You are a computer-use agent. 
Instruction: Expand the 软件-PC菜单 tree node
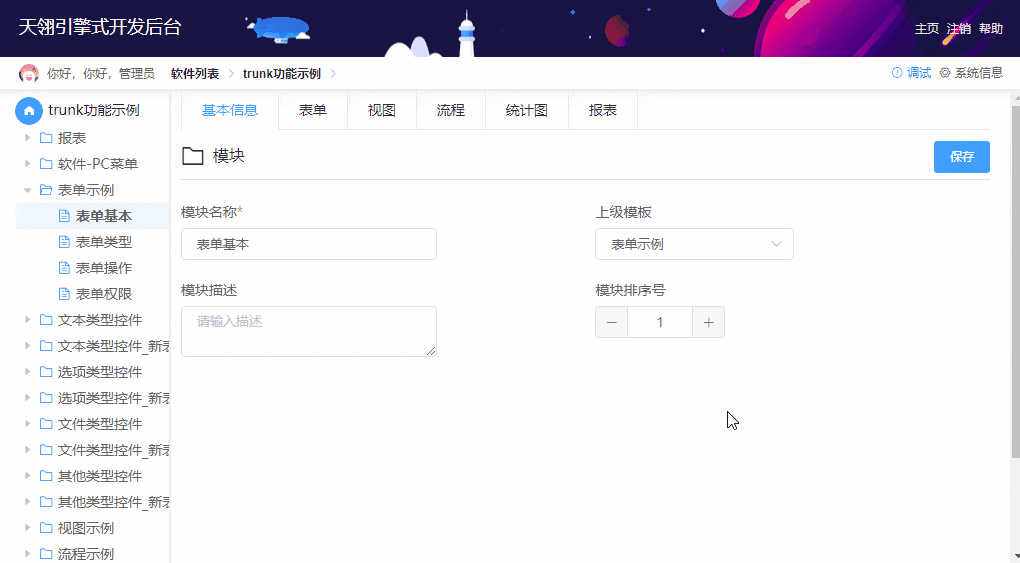(28, 164)
